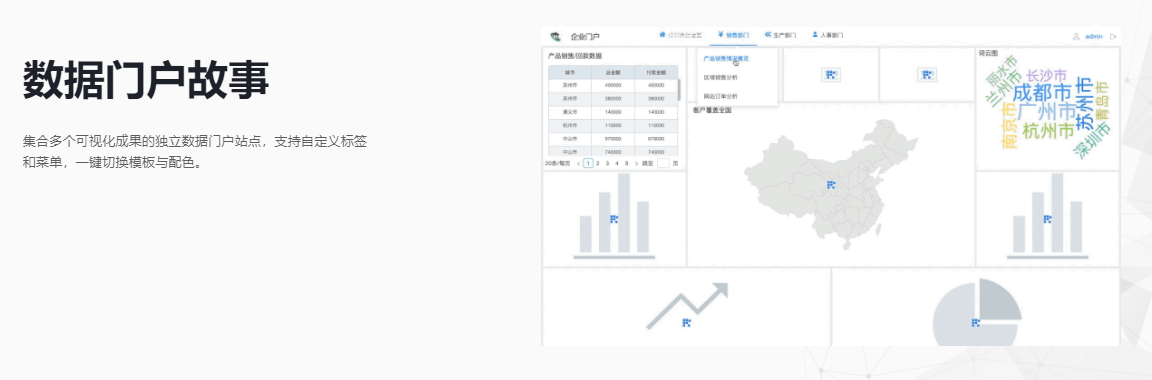Click the logout icon beside admin

1114,35
